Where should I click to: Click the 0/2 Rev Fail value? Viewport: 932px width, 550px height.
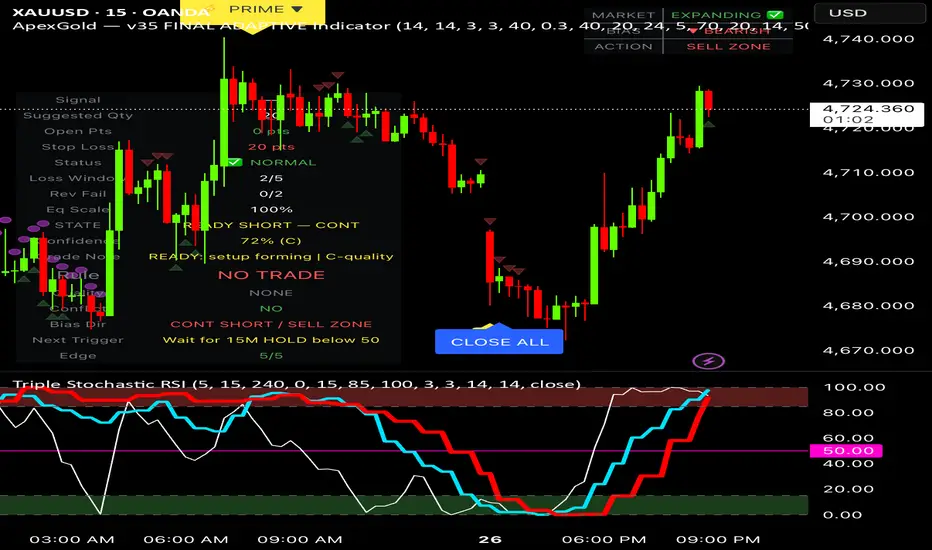coord(271,194)
